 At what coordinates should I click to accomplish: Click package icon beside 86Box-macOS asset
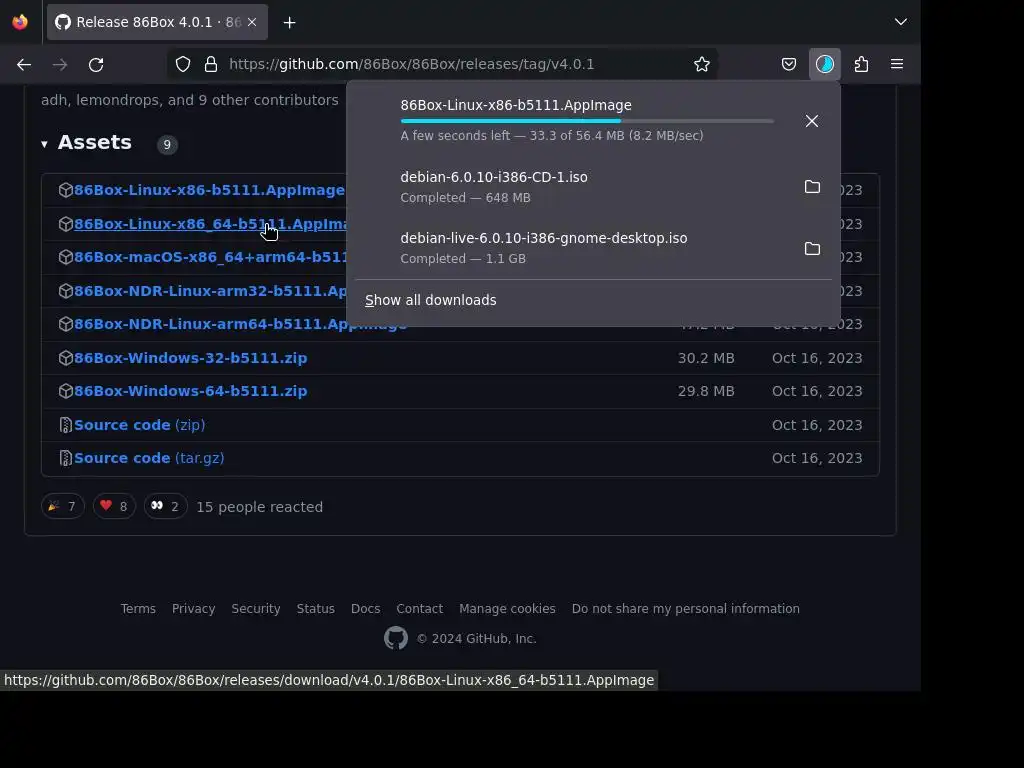(65, 257)
